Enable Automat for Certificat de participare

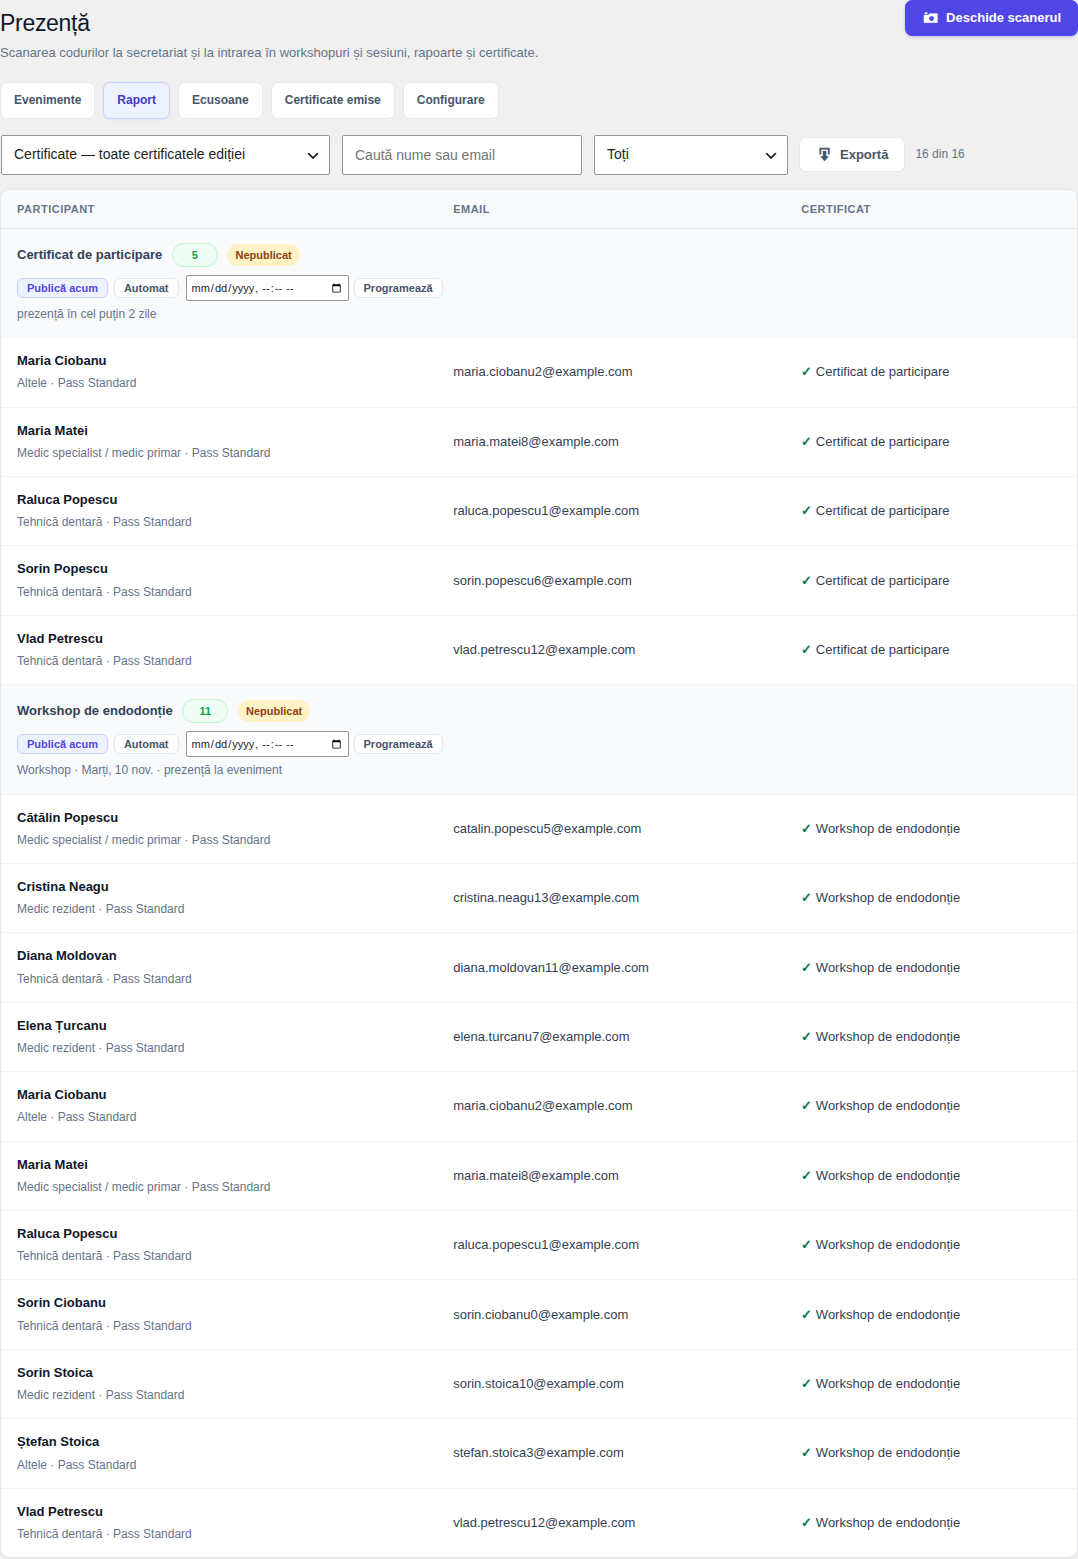(x=146, y=288)
